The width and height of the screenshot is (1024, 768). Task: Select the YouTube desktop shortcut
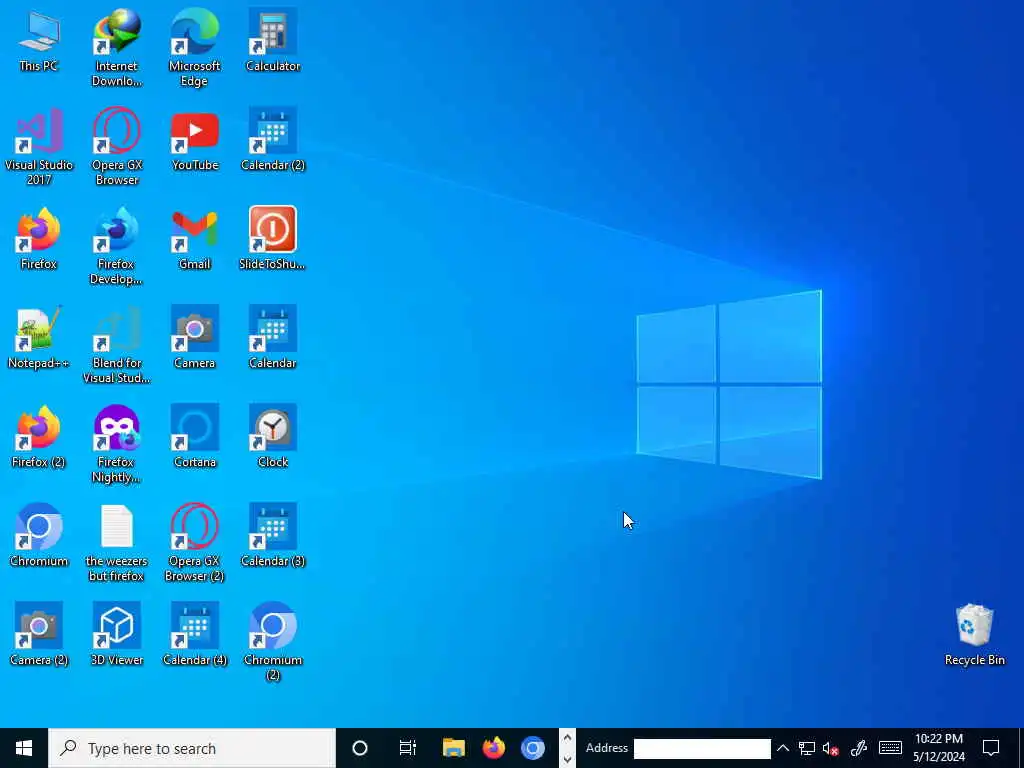click(195, 140)
